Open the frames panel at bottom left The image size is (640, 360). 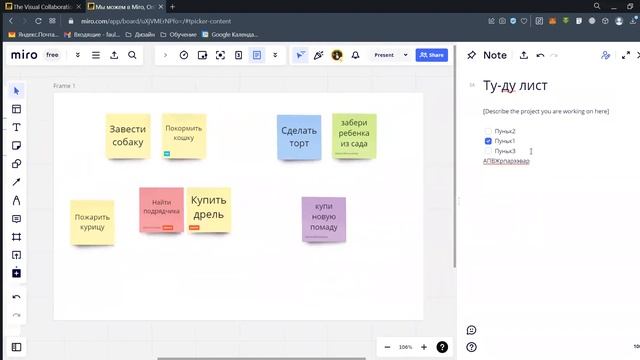coord(16,347)
